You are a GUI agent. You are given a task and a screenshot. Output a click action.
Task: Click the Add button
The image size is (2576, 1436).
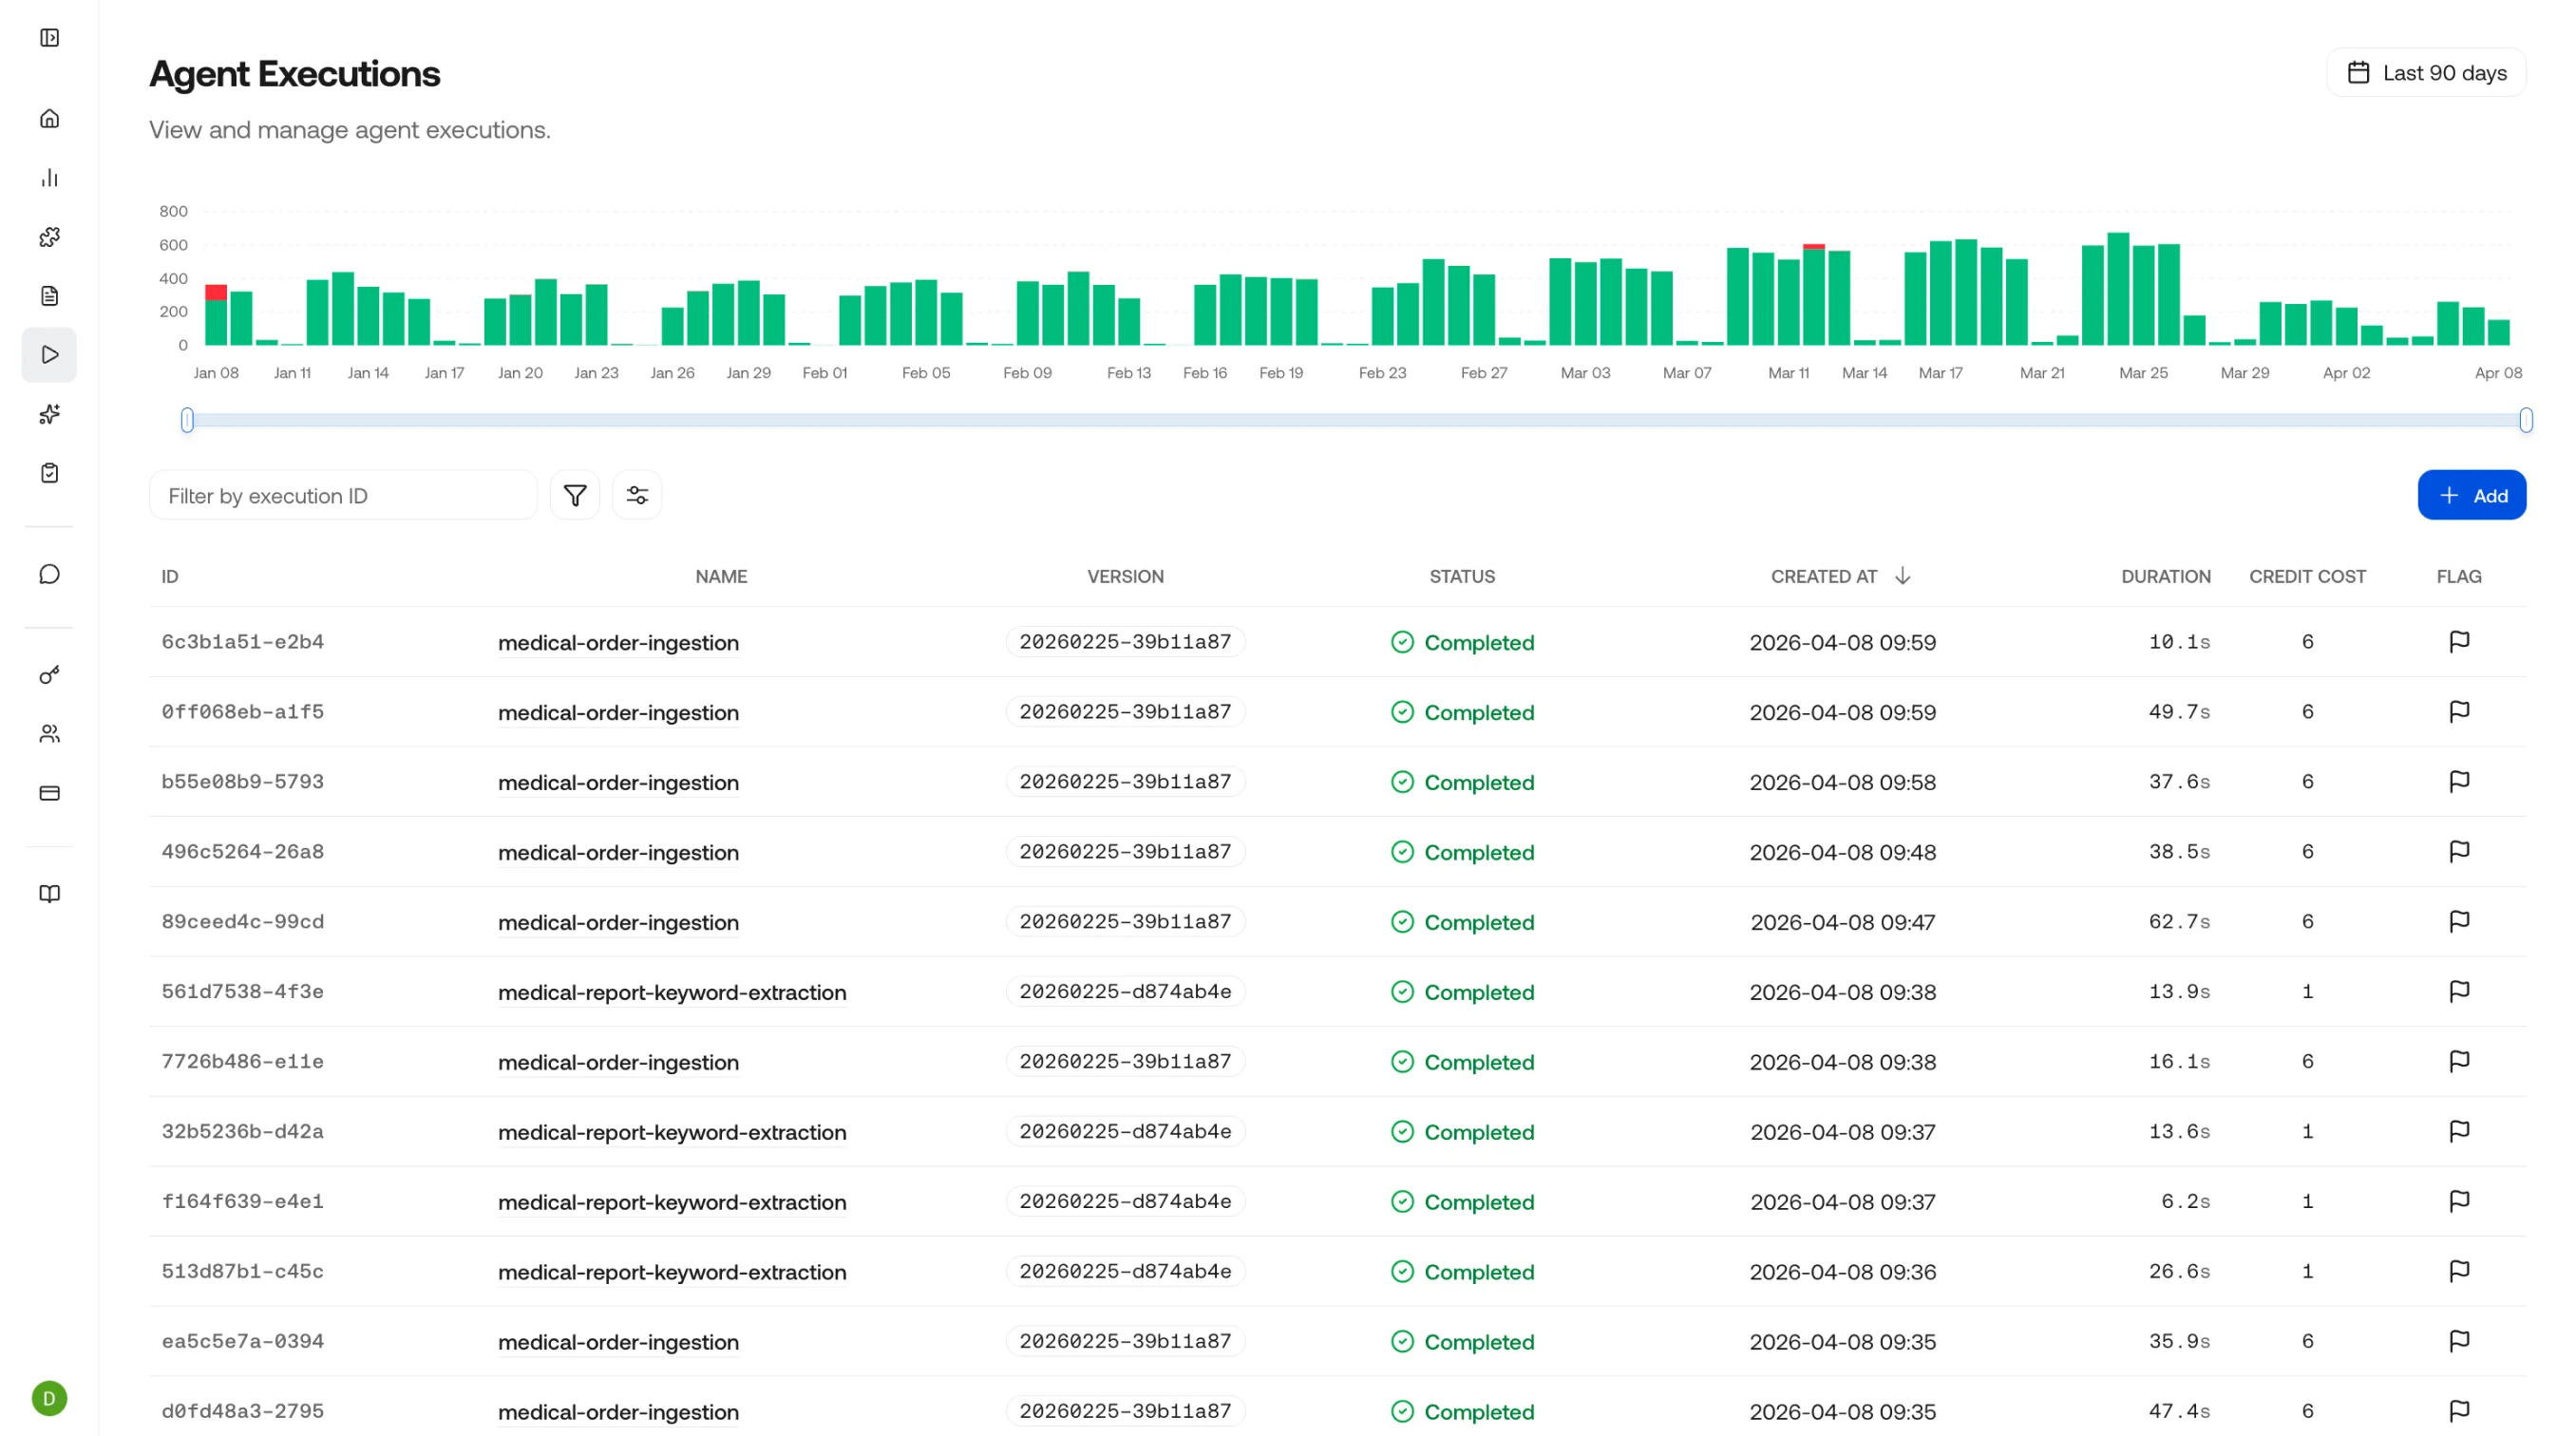2471,495
